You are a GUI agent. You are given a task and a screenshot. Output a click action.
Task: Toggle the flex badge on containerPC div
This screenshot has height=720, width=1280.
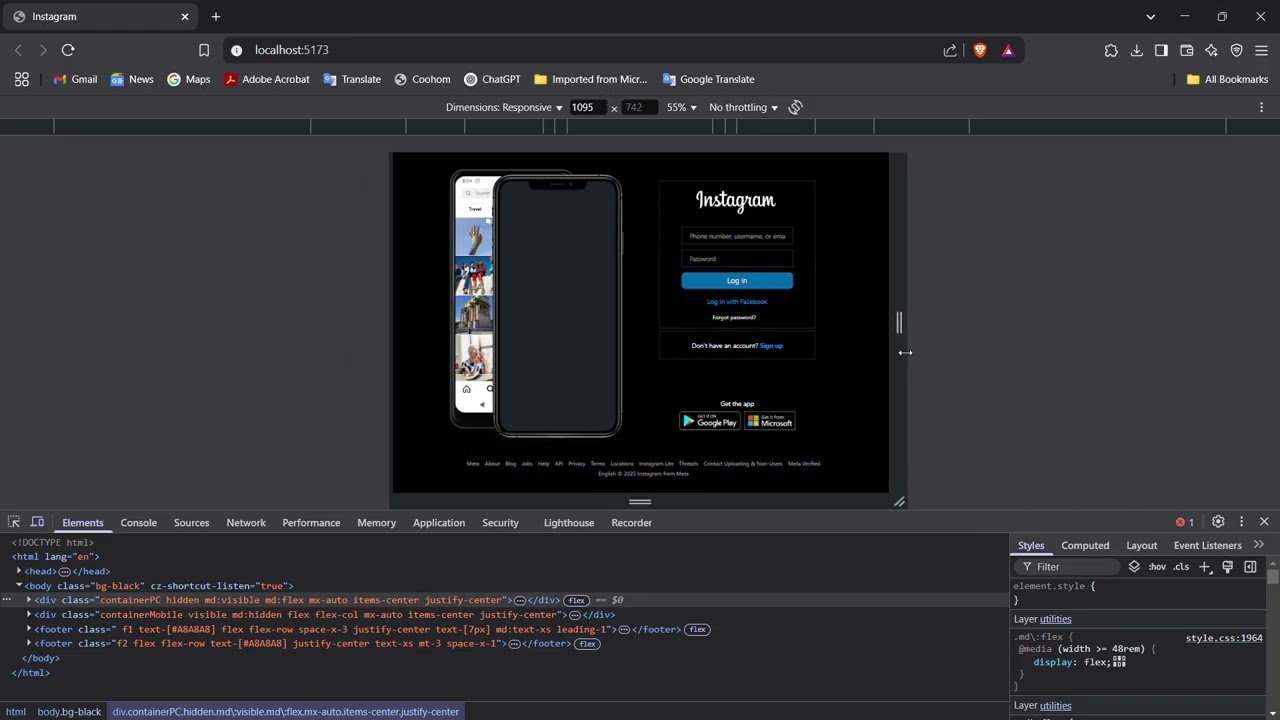(x=577, y=600)
